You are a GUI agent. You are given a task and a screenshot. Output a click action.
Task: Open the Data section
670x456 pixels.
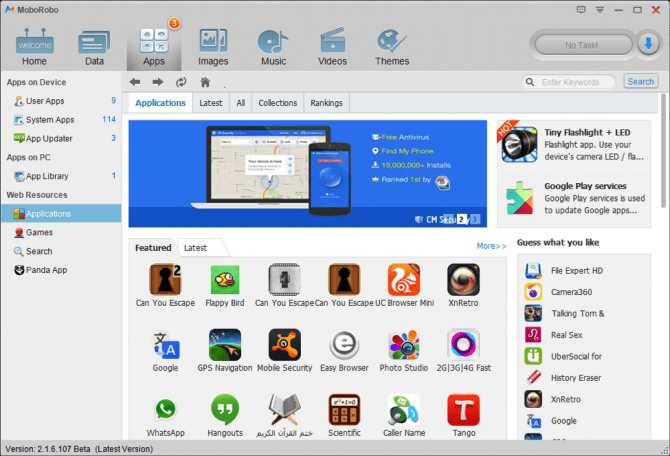pyautogui.click(x=94, y=47)
